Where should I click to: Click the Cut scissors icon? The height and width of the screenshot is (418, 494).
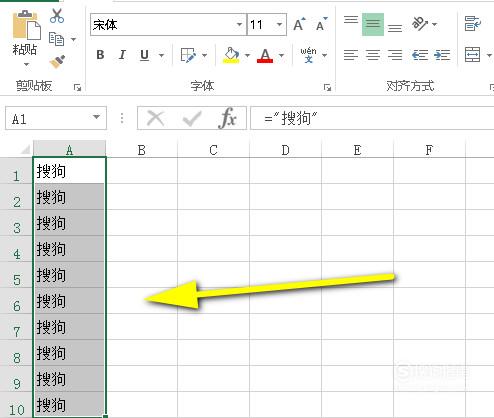[57, 16]
